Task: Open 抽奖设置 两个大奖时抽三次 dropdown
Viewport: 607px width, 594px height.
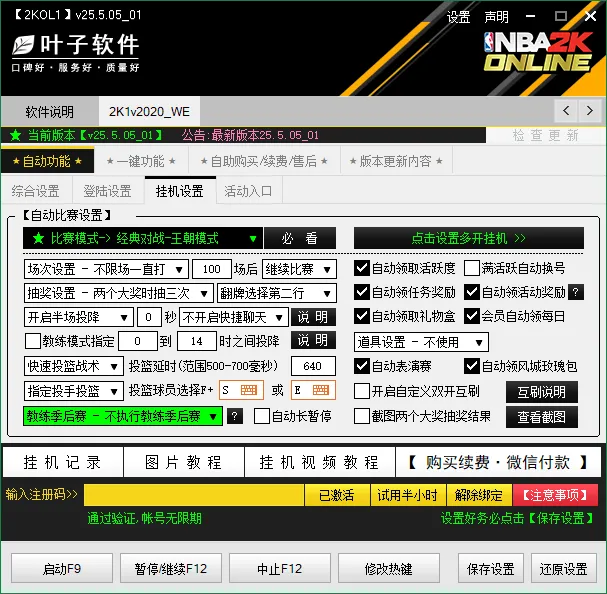Action: [x=119, y=294]
